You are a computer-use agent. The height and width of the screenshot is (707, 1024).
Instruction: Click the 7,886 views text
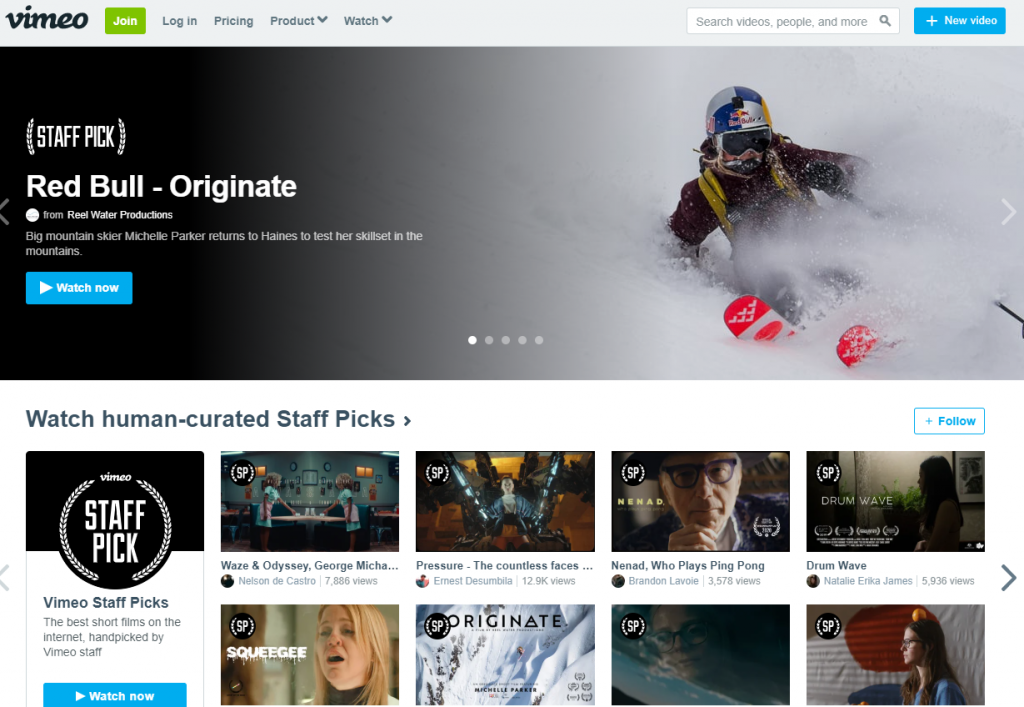[351, 581]
